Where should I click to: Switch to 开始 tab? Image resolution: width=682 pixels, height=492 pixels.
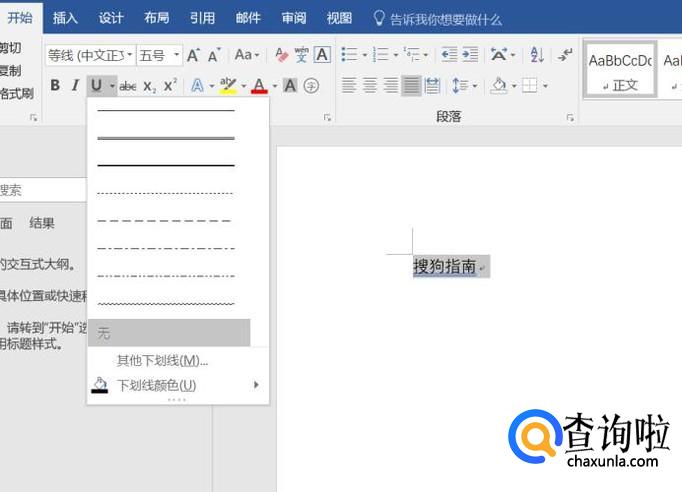[x=20, y=18]
